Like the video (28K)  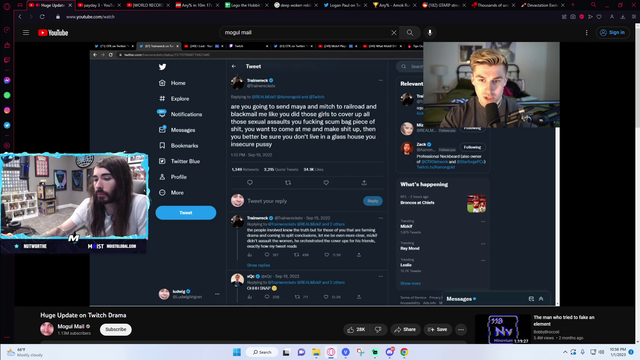[x=357, y=329]
